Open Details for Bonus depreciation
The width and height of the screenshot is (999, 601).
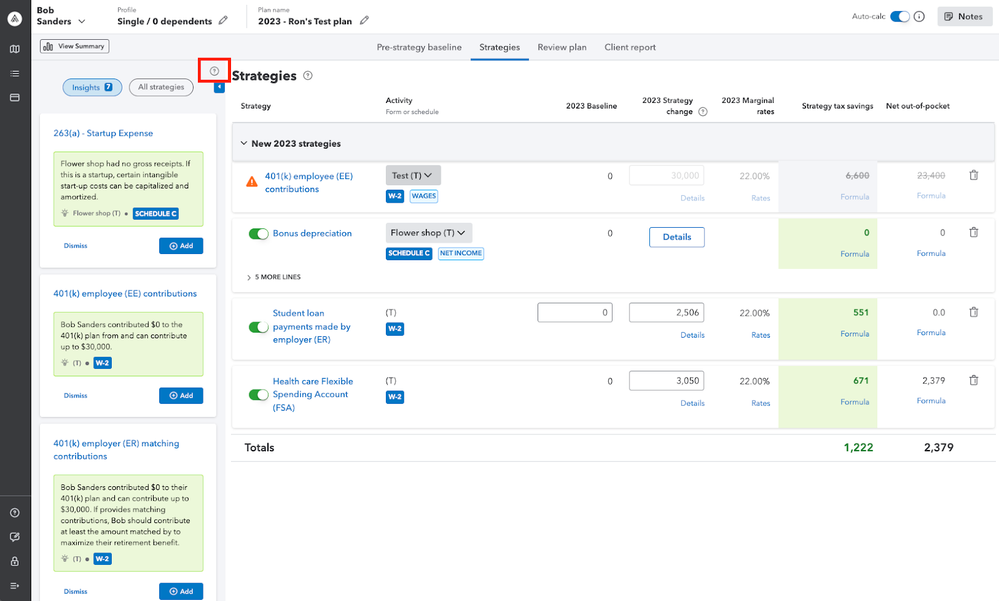676,237
